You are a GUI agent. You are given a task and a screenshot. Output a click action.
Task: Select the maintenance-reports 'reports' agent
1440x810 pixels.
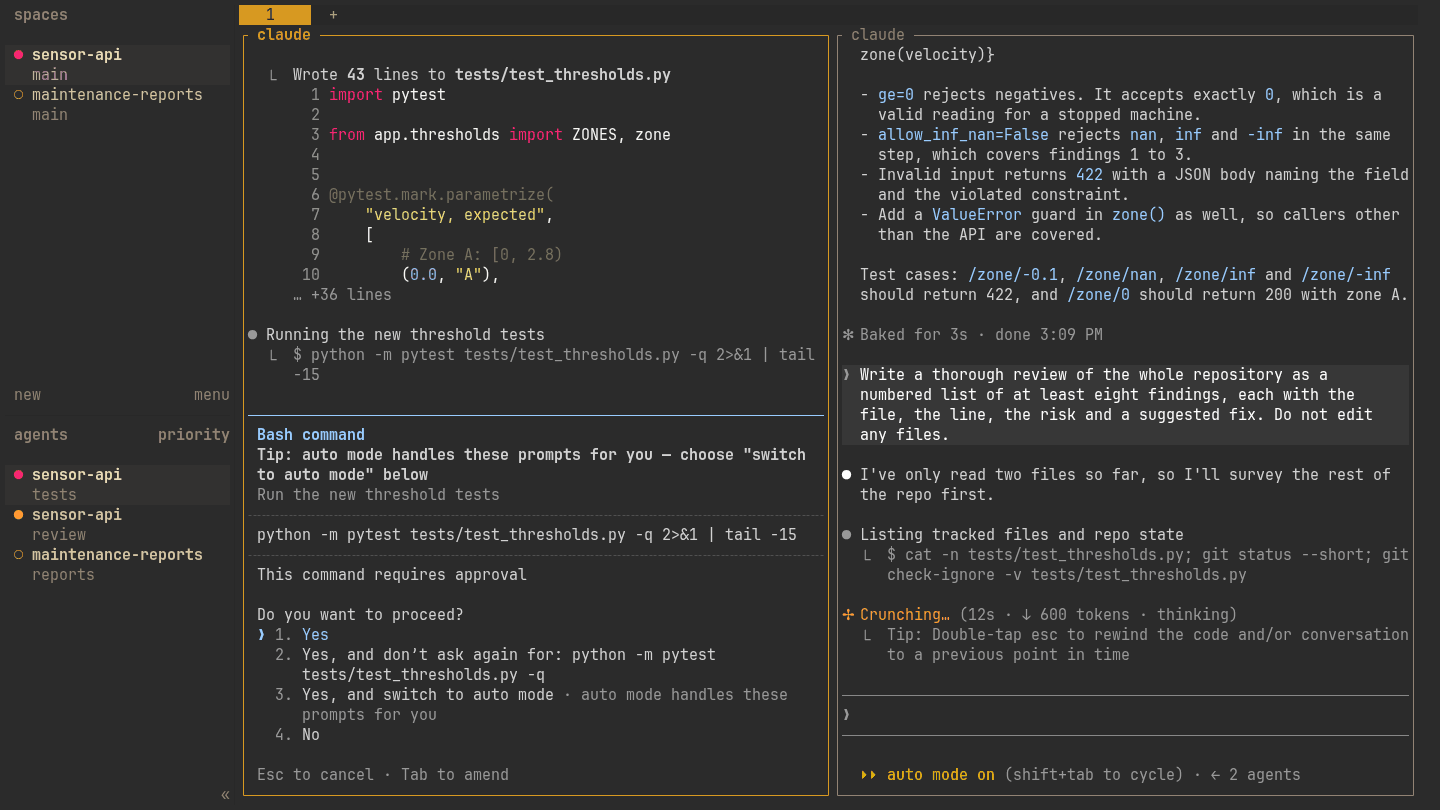click(x=118, y=565)
